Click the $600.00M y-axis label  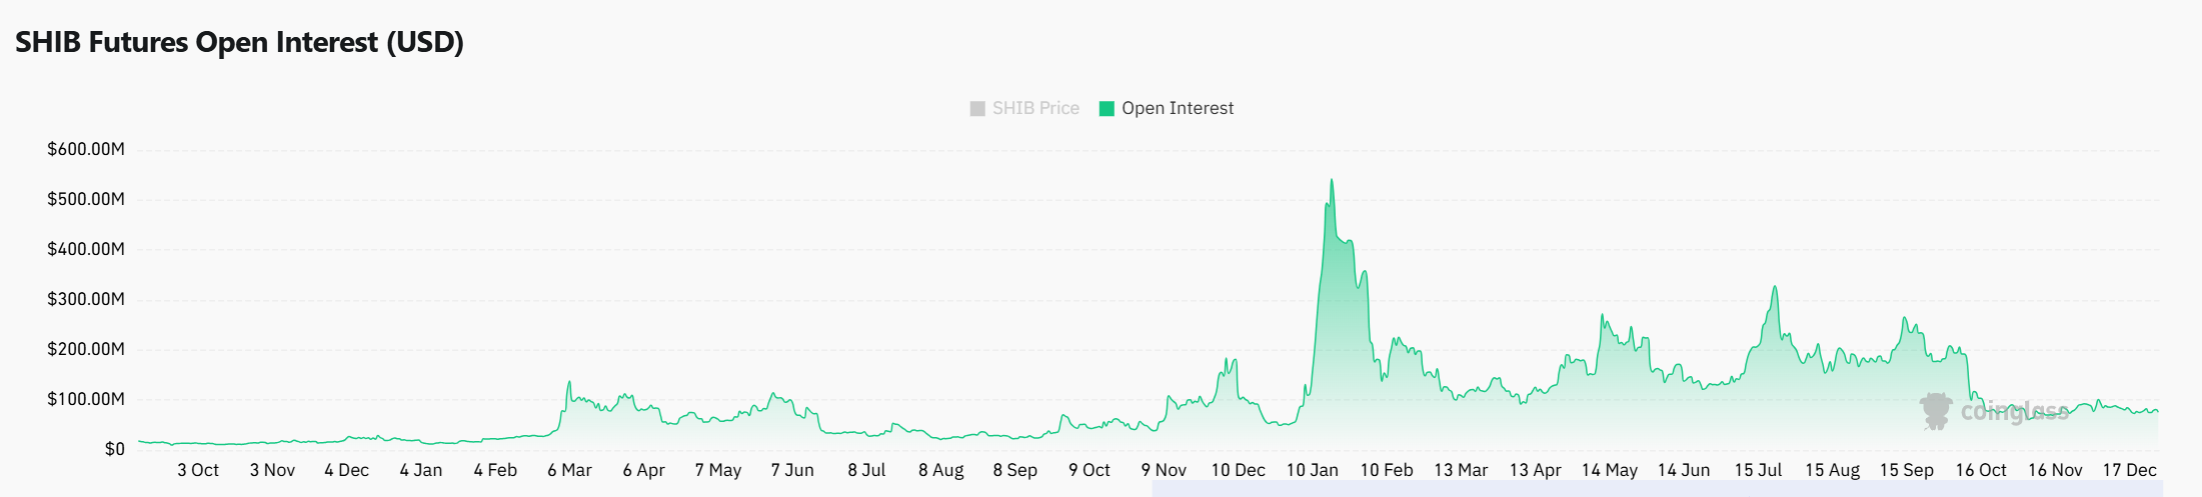pyautogui.click(x=86, y=150)
